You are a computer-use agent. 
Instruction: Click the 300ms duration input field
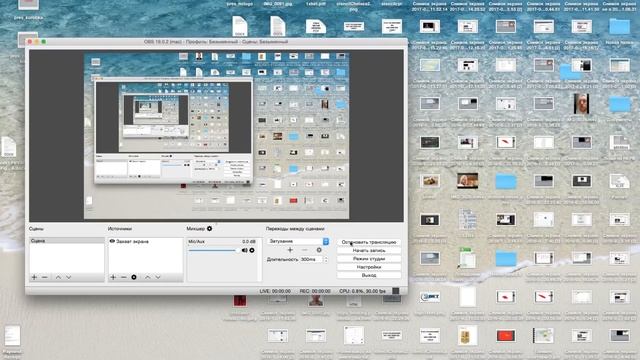pos(311,259)
